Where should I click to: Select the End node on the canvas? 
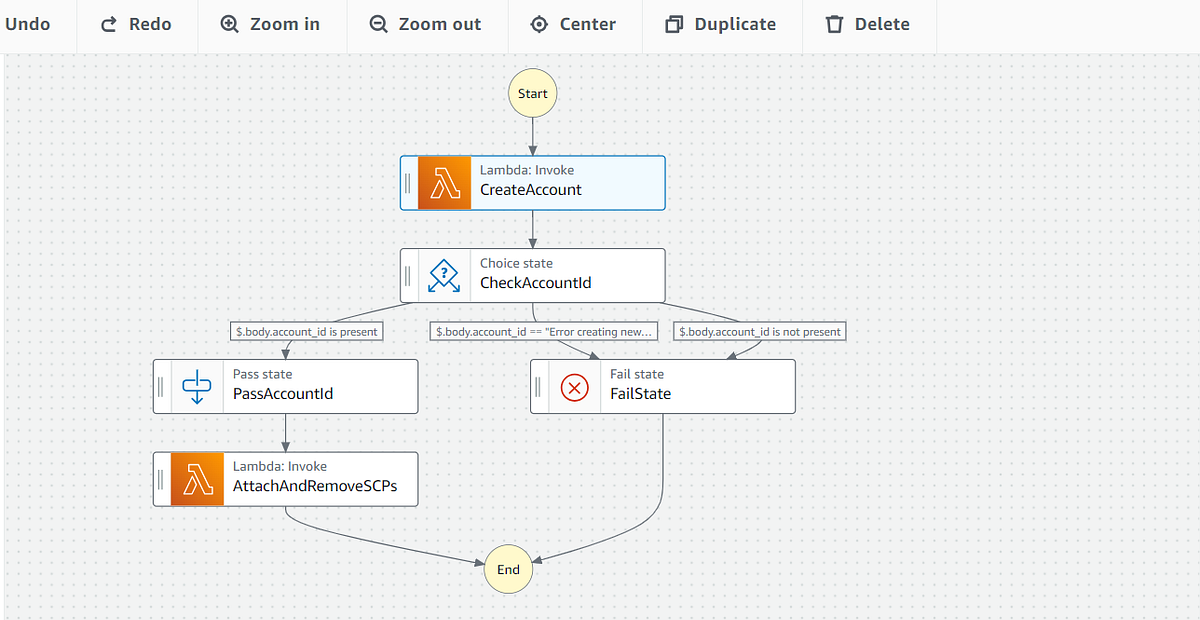508,569
